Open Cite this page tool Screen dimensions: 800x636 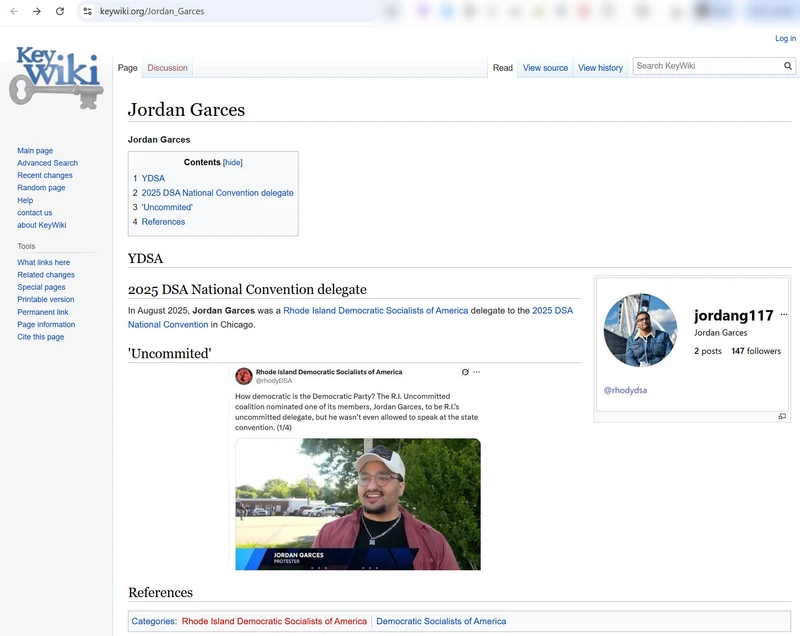point(41,337)
